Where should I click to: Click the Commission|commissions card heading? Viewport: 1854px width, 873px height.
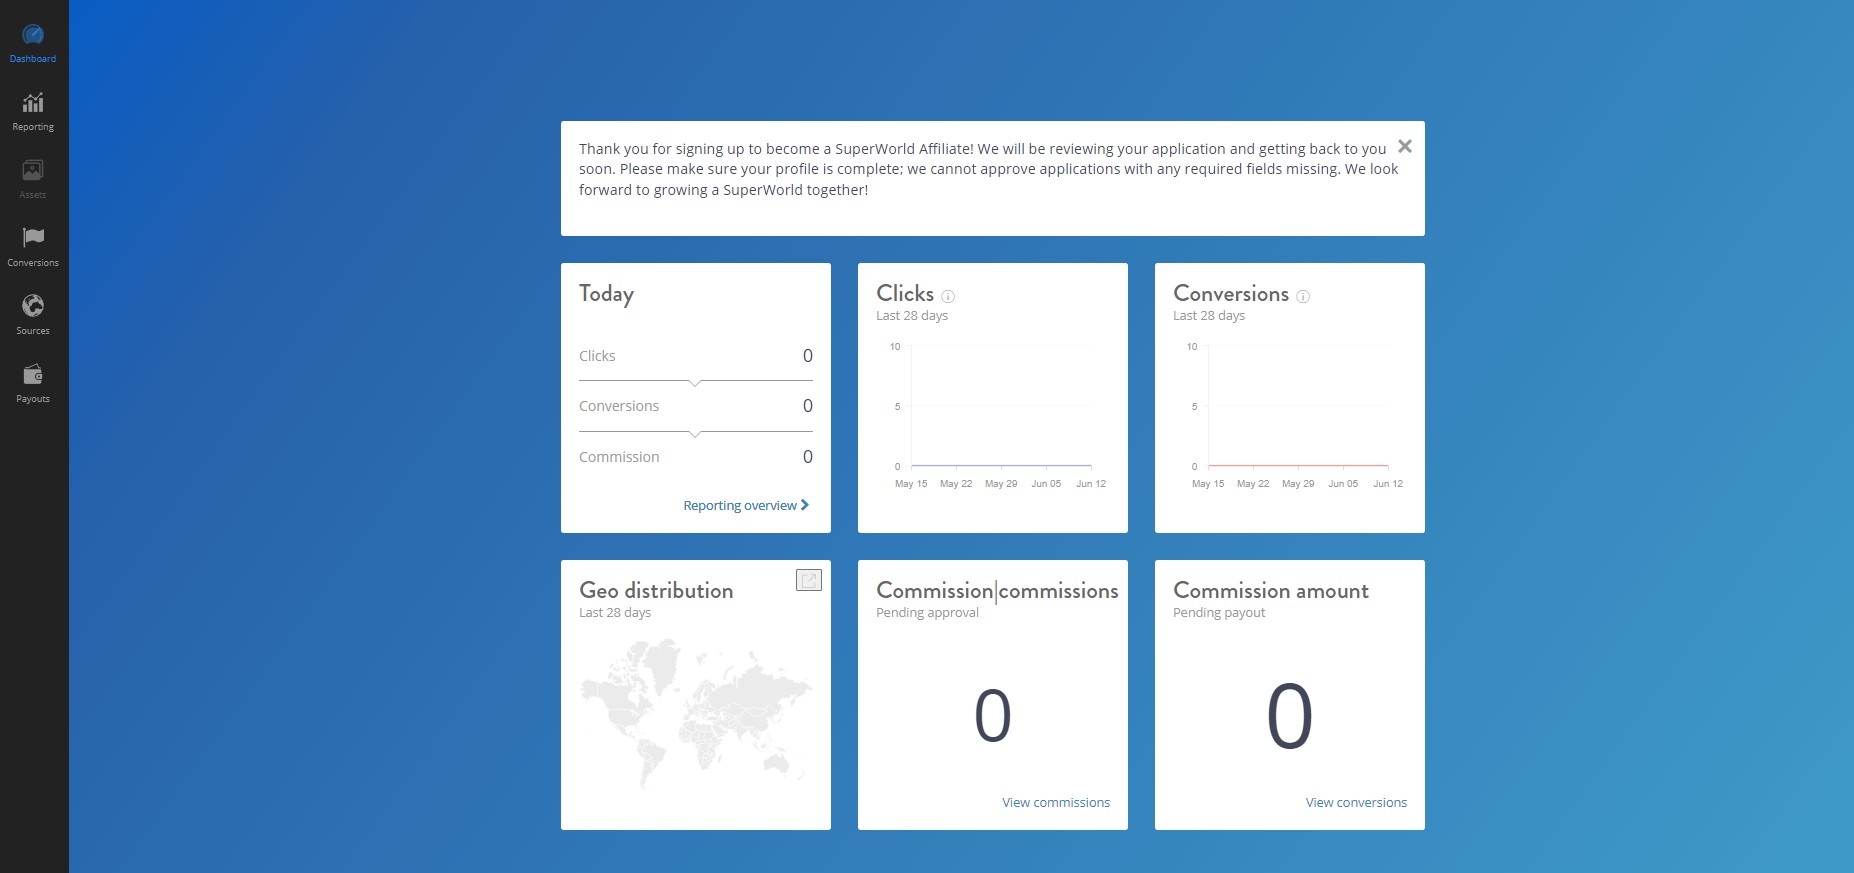coord(997,591)
